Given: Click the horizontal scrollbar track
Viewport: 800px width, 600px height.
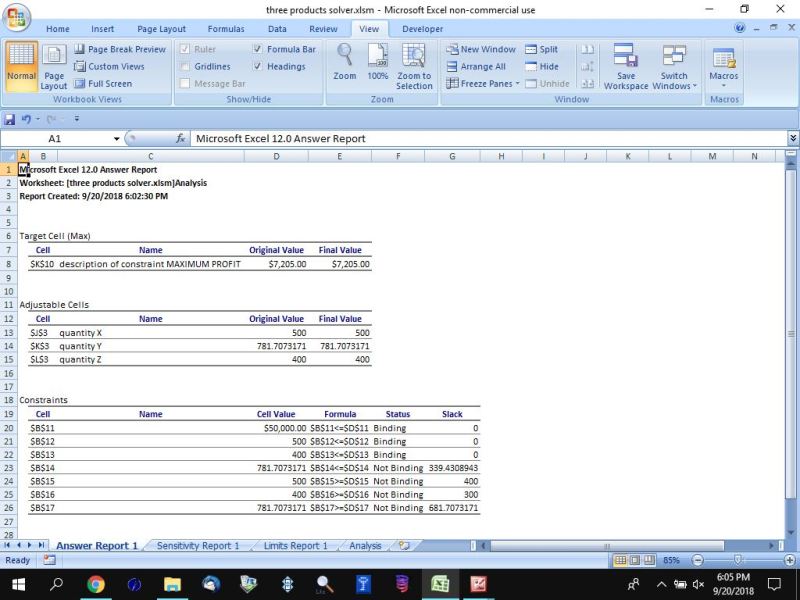Looking at the screenshot, I should [x=744, y=545].
